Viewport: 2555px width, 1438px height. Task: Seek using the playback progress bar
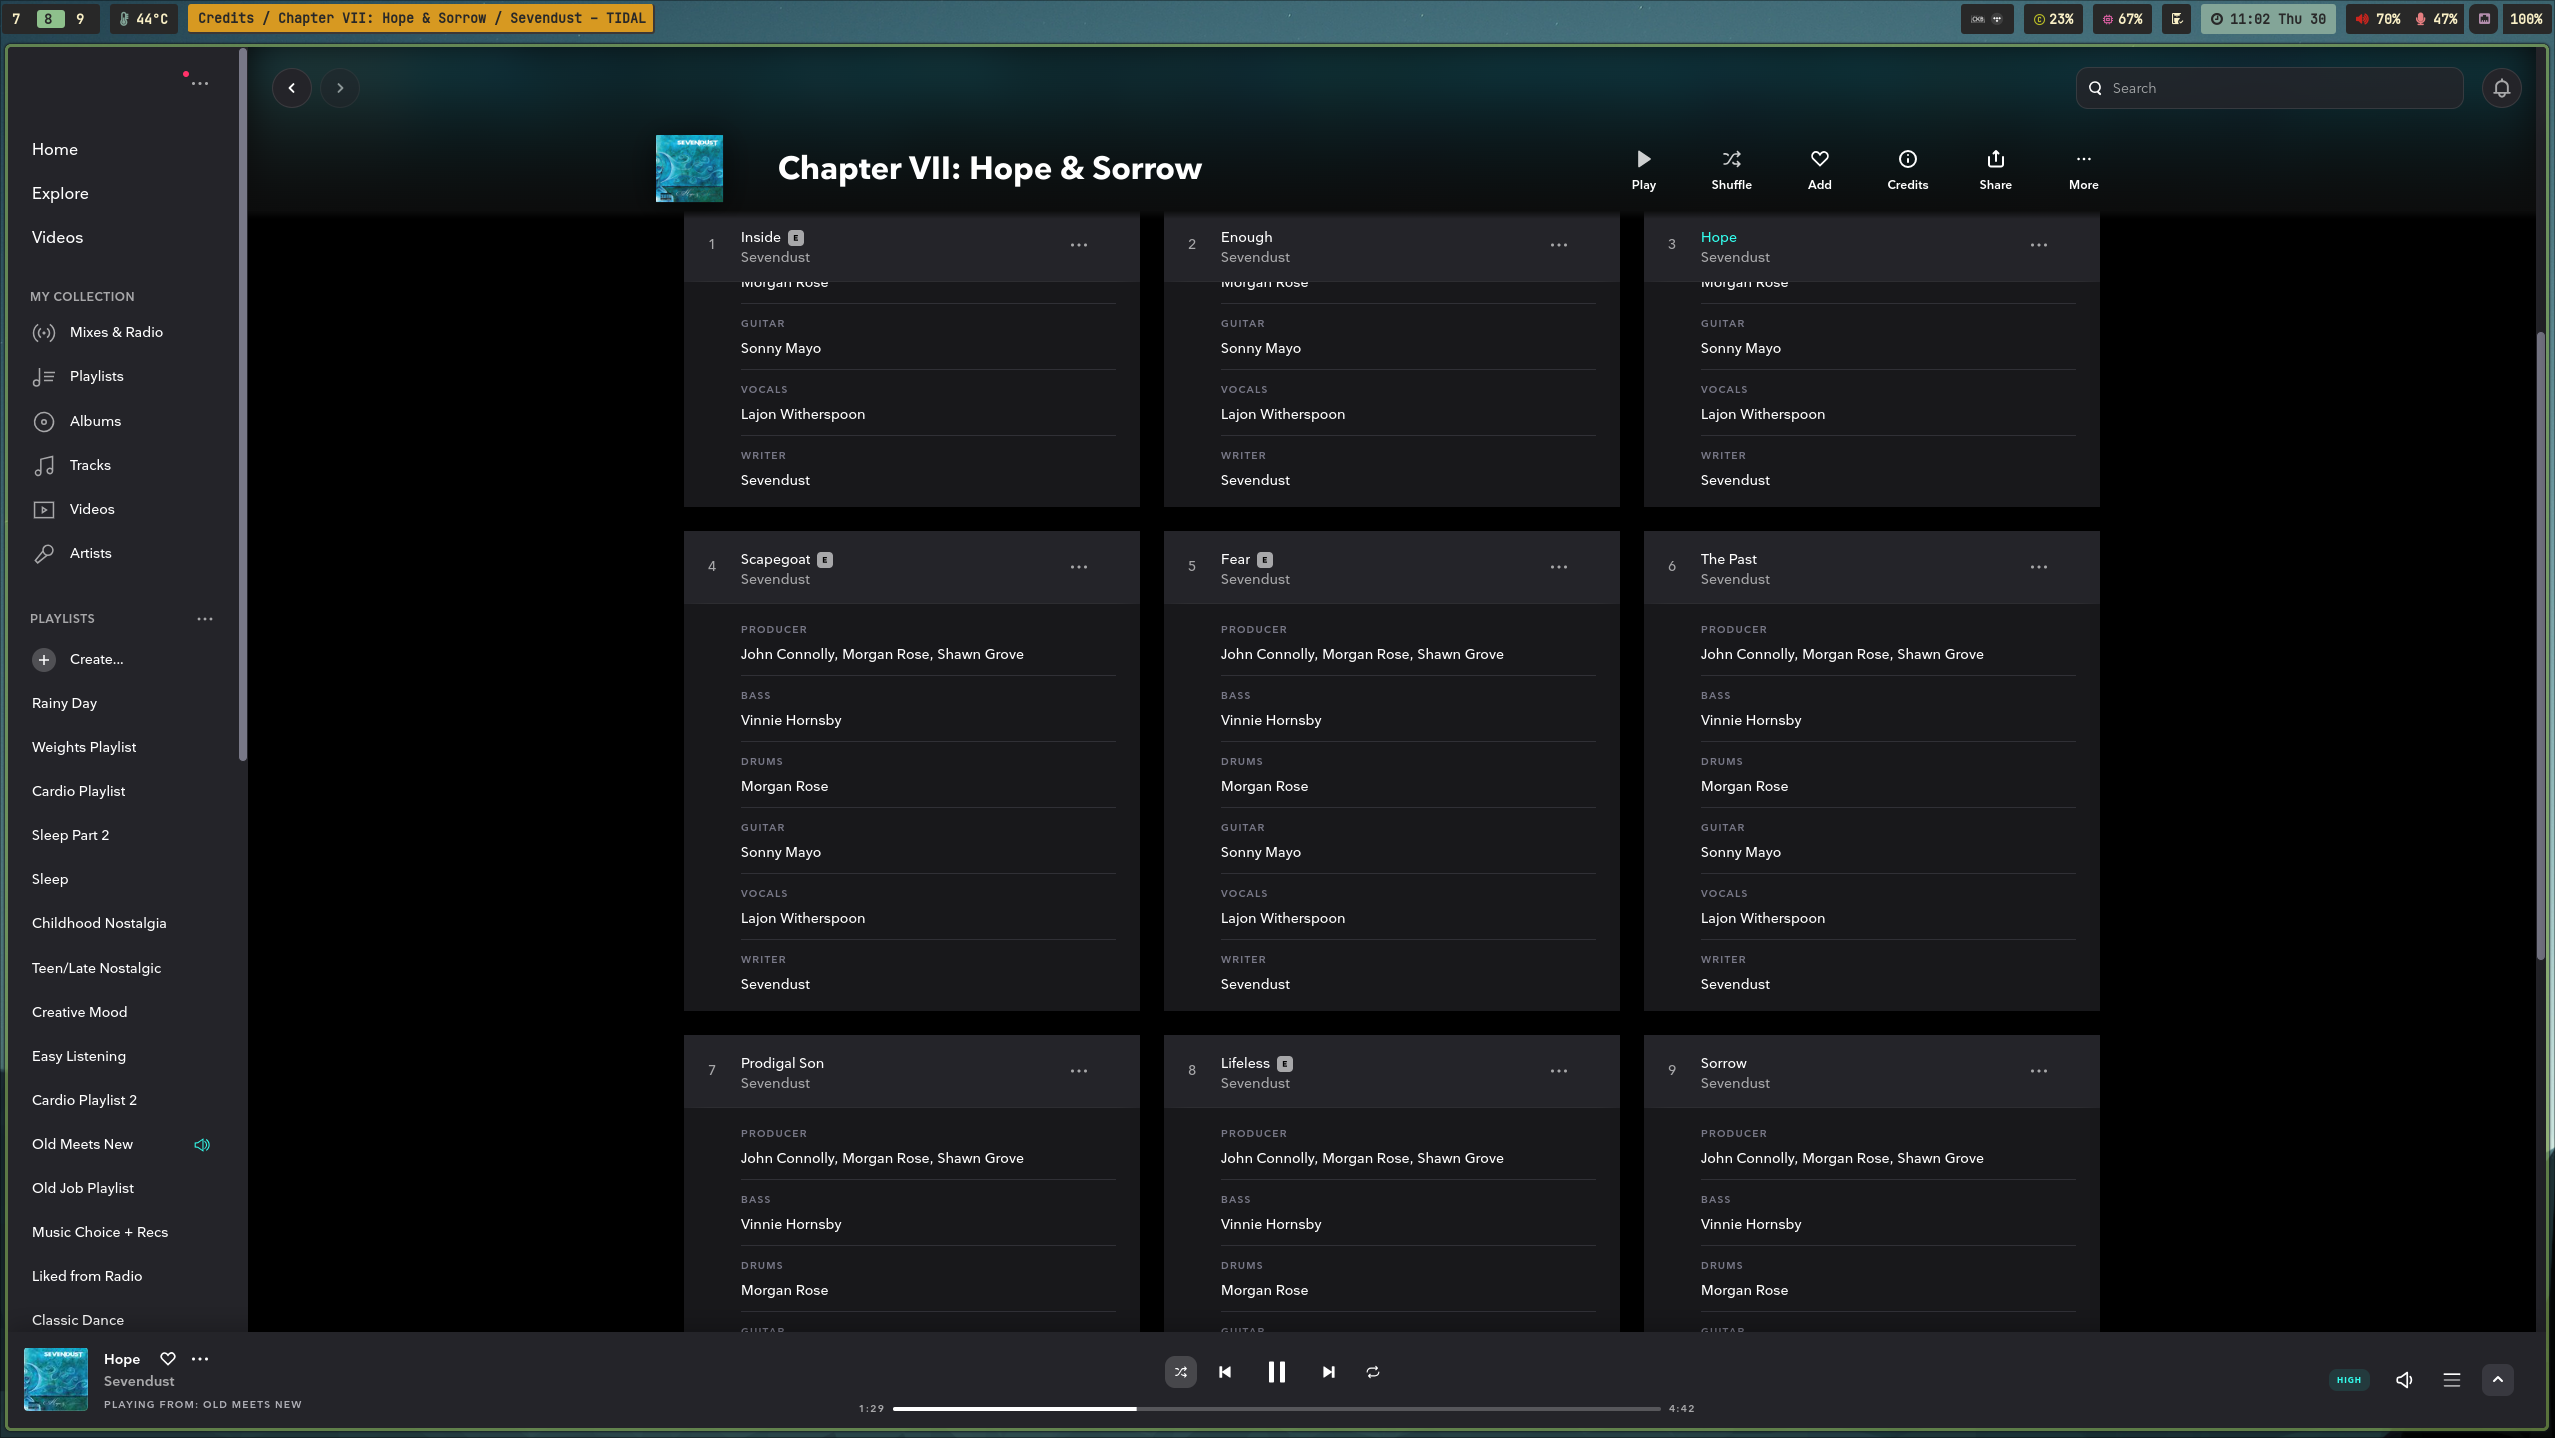(x=1277, y=1407)
